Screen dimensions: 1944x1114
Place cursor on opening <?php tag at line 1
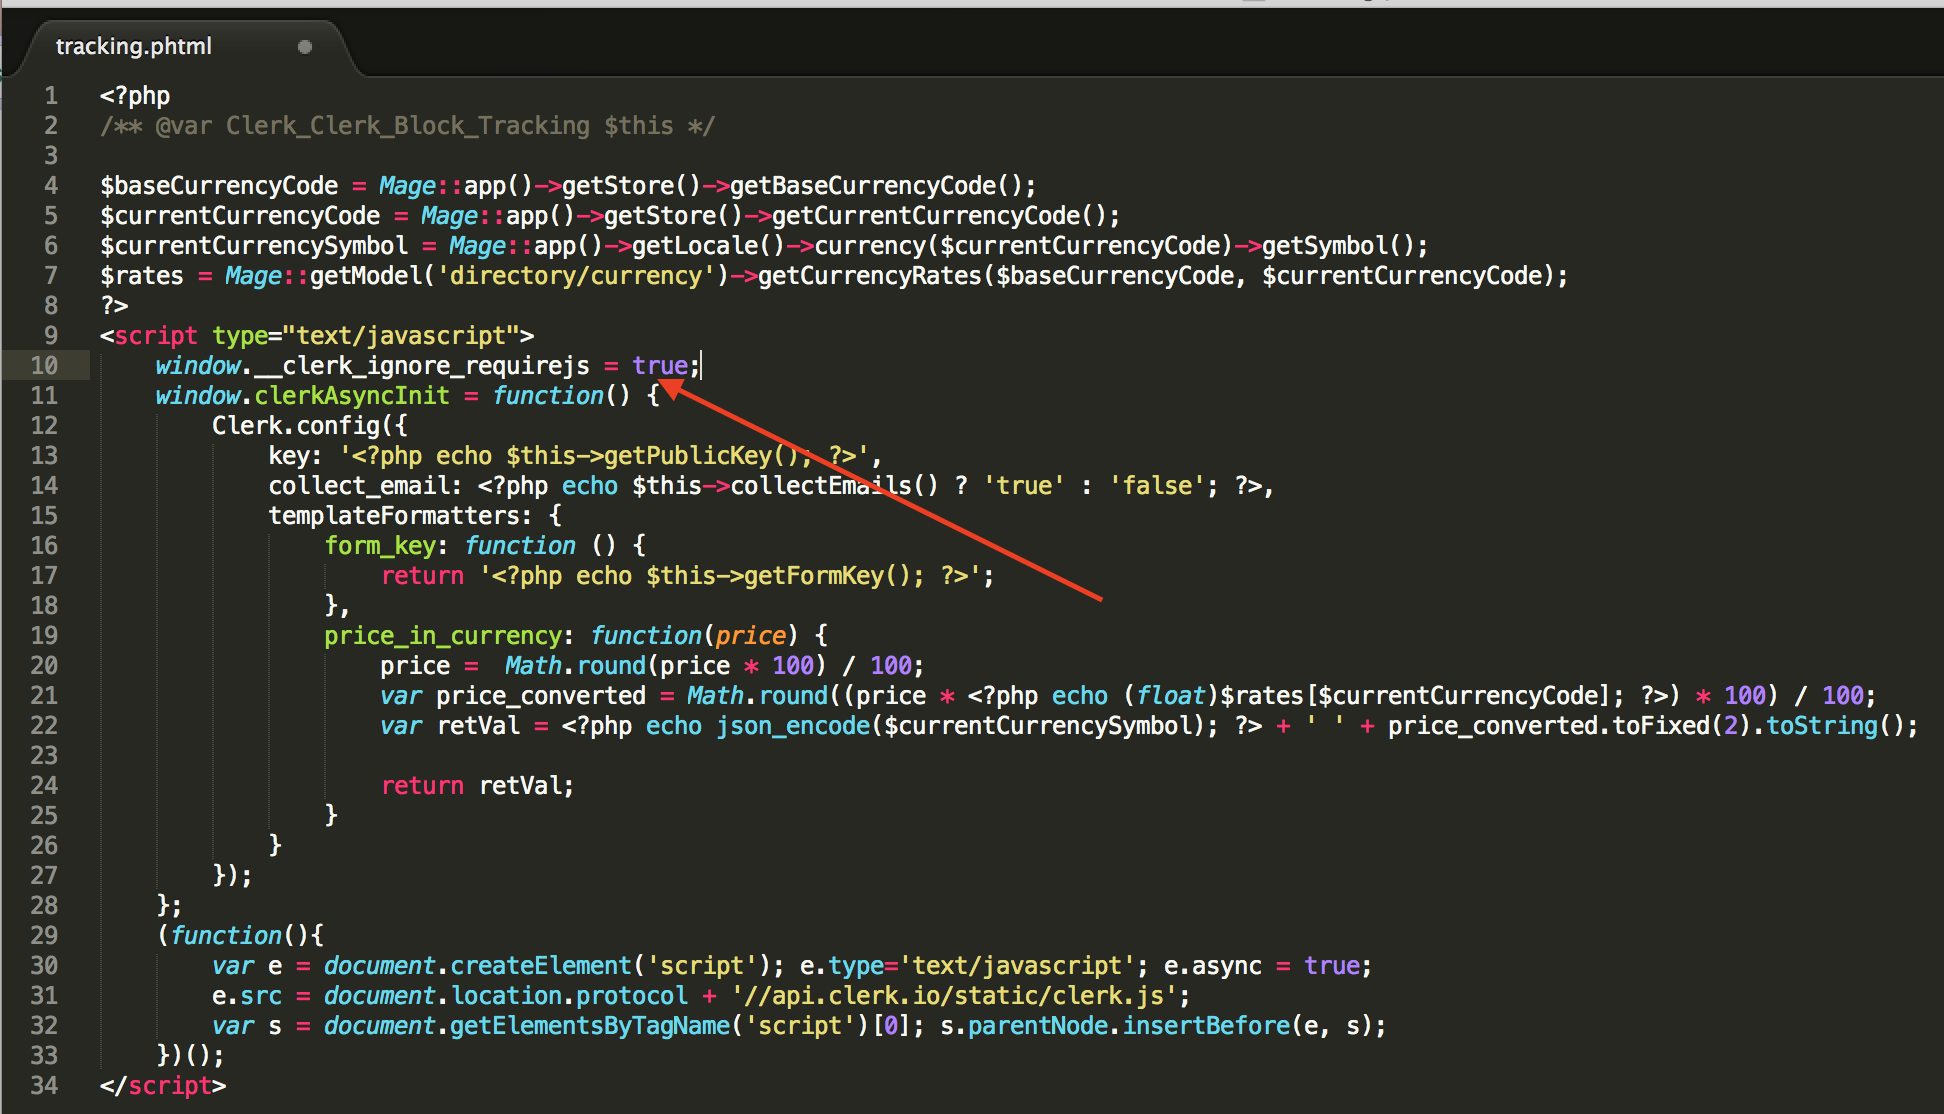point(135,96)
